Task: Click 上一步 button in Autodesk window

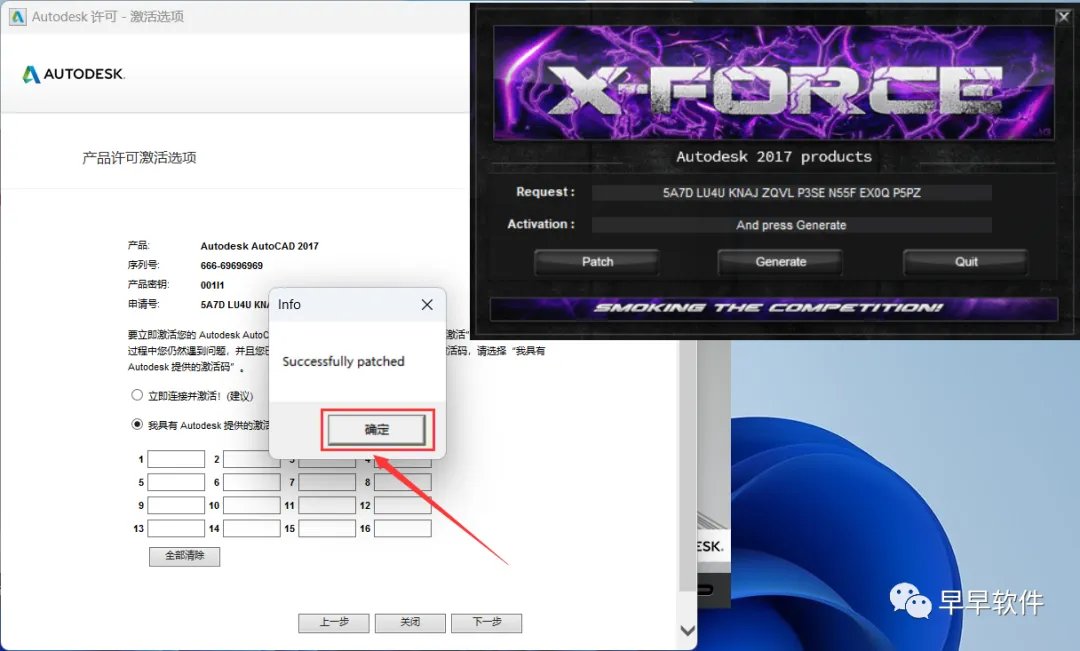Action: pyautogui.click(x=334, y=622)
